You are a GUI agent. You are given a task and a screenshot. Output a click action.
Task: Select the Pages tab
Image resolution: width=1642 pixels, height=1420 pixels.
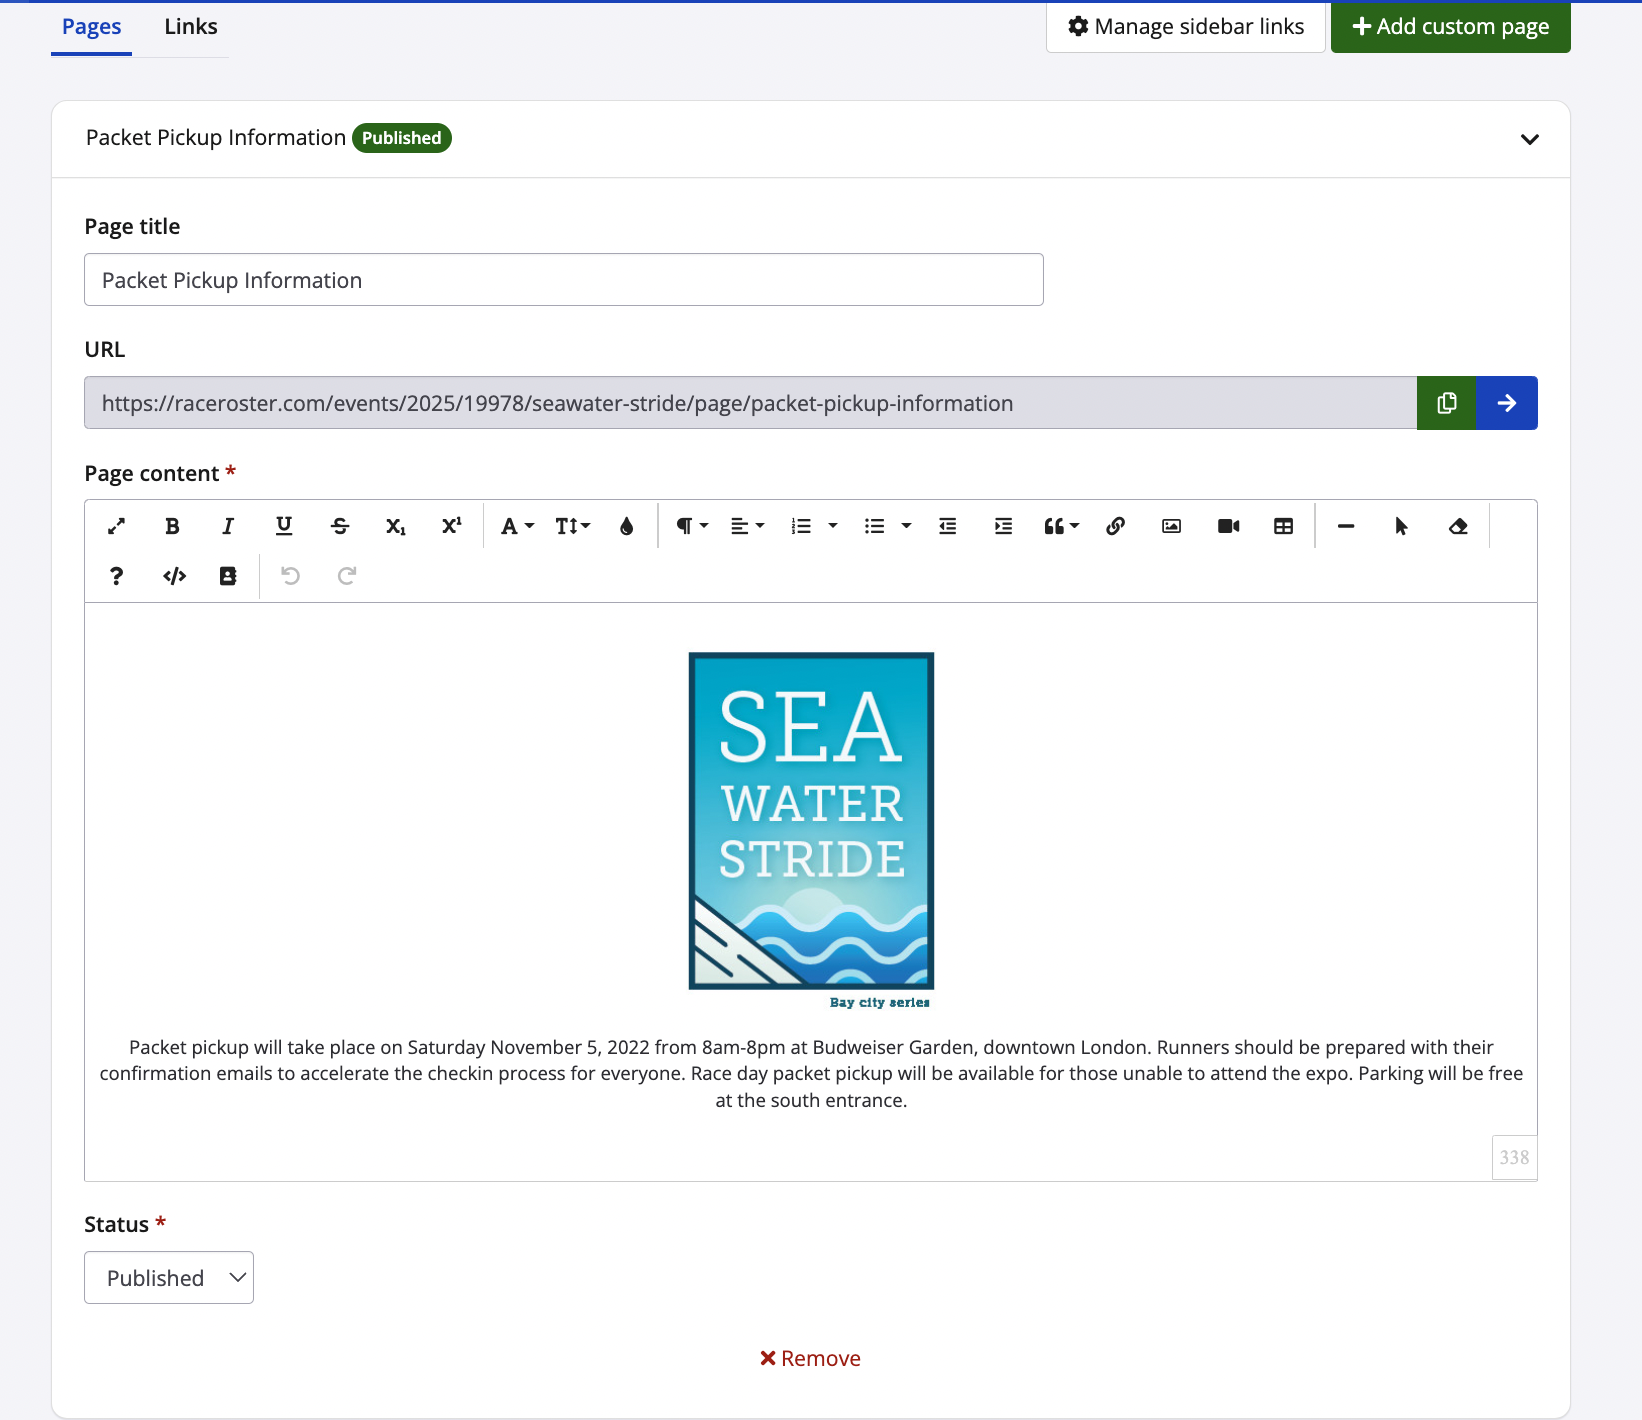pyautogui.click(x=91, y=27)
